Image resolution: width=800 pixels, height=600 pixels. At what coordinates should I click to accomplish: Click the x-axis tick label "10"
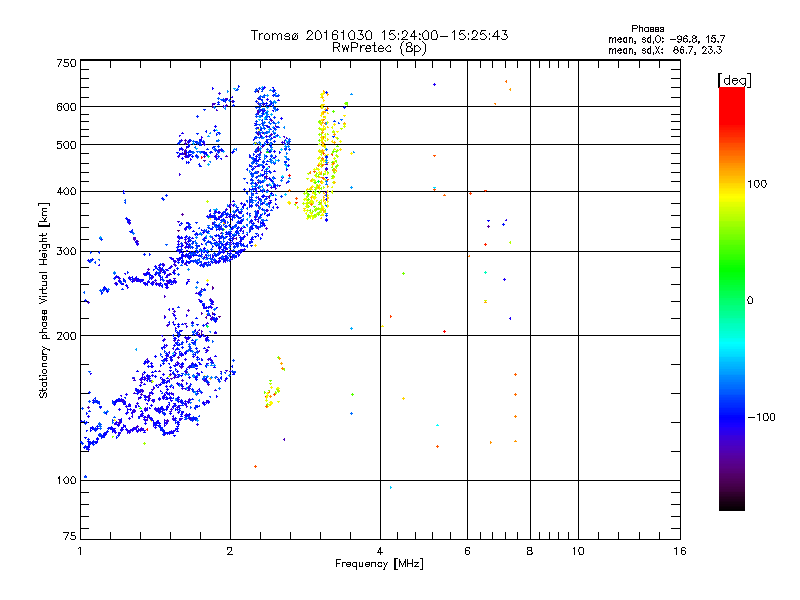pyautogui.click(x=578, y=551)
